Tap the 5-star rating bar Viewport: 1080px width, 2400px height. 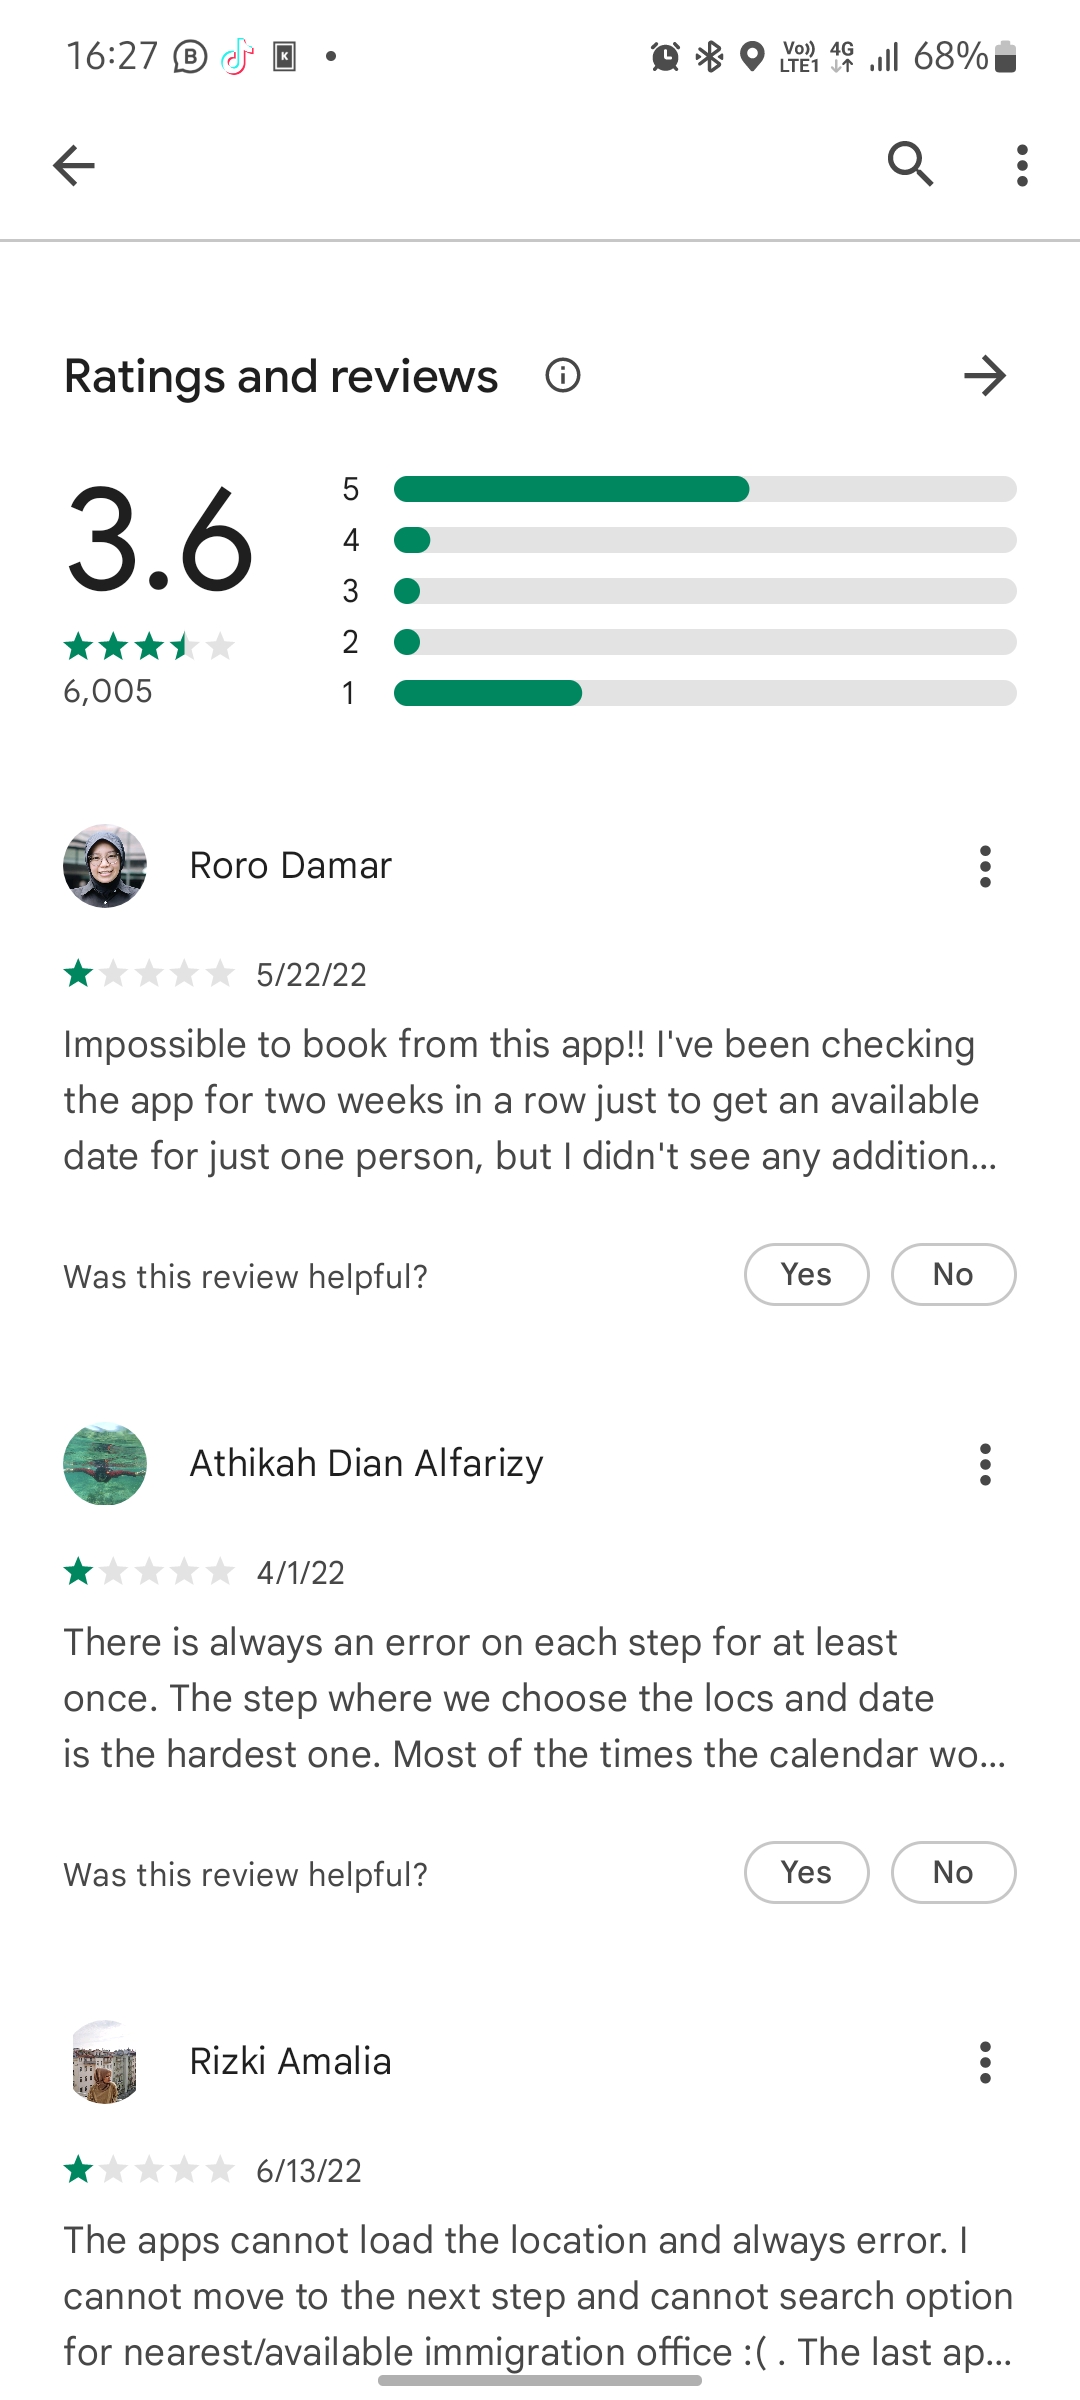(705, 489)
